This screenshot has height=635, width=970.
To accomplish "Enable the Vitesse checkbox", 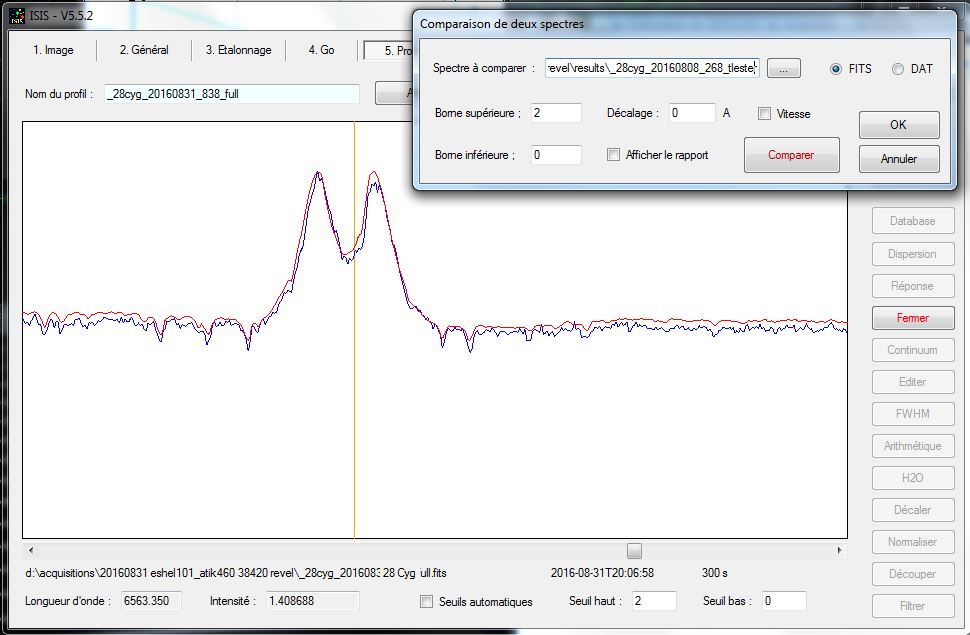I will 765,114.
